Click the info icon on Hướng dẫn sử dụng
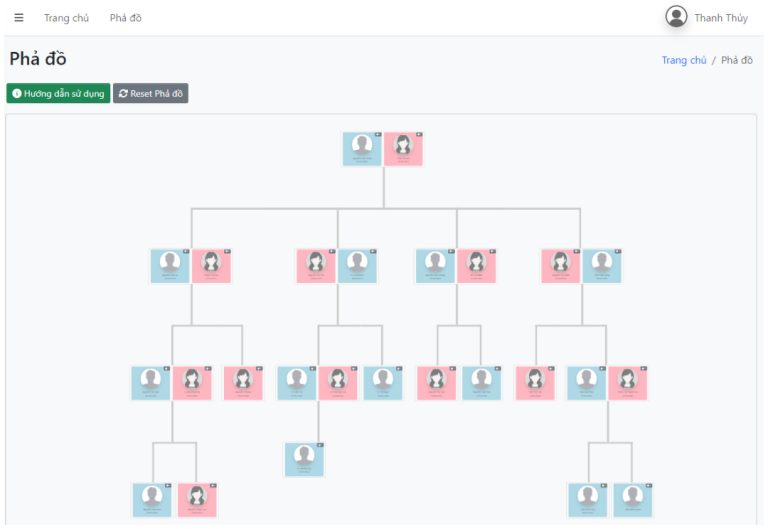Screen dimensions: 768x529 pyautogui.click(x=17, y=93)
